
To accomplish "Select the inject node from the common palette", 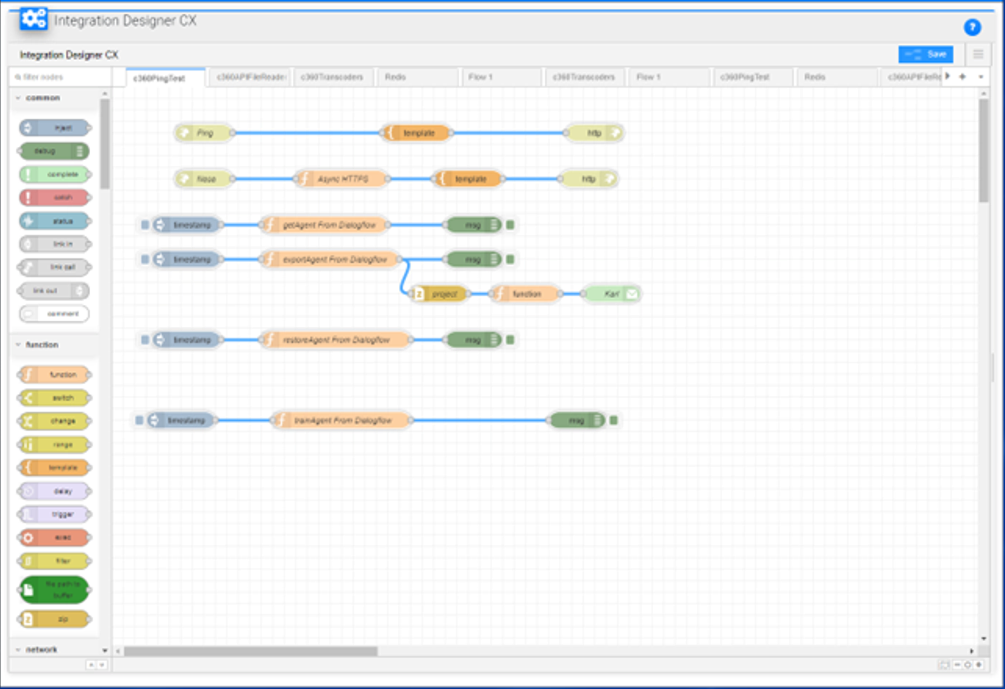I will (x=52, y=127).
